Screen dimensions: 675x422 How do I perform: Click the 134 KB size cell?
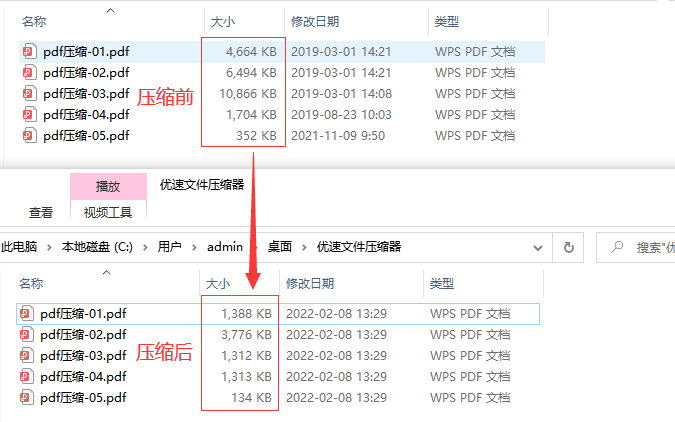click(x=251, y=397)
